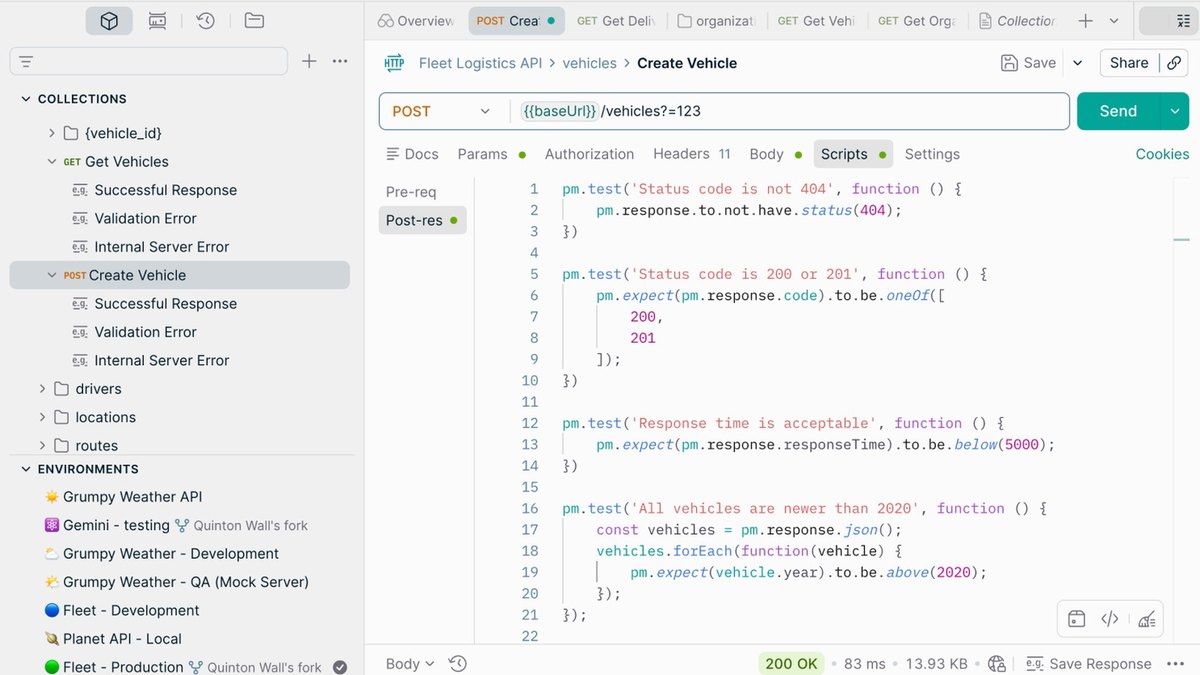Open a new tab with the plus icon
Image resolution: width=1200 pixels, height=675 pixels.
tap(1086, 21)
